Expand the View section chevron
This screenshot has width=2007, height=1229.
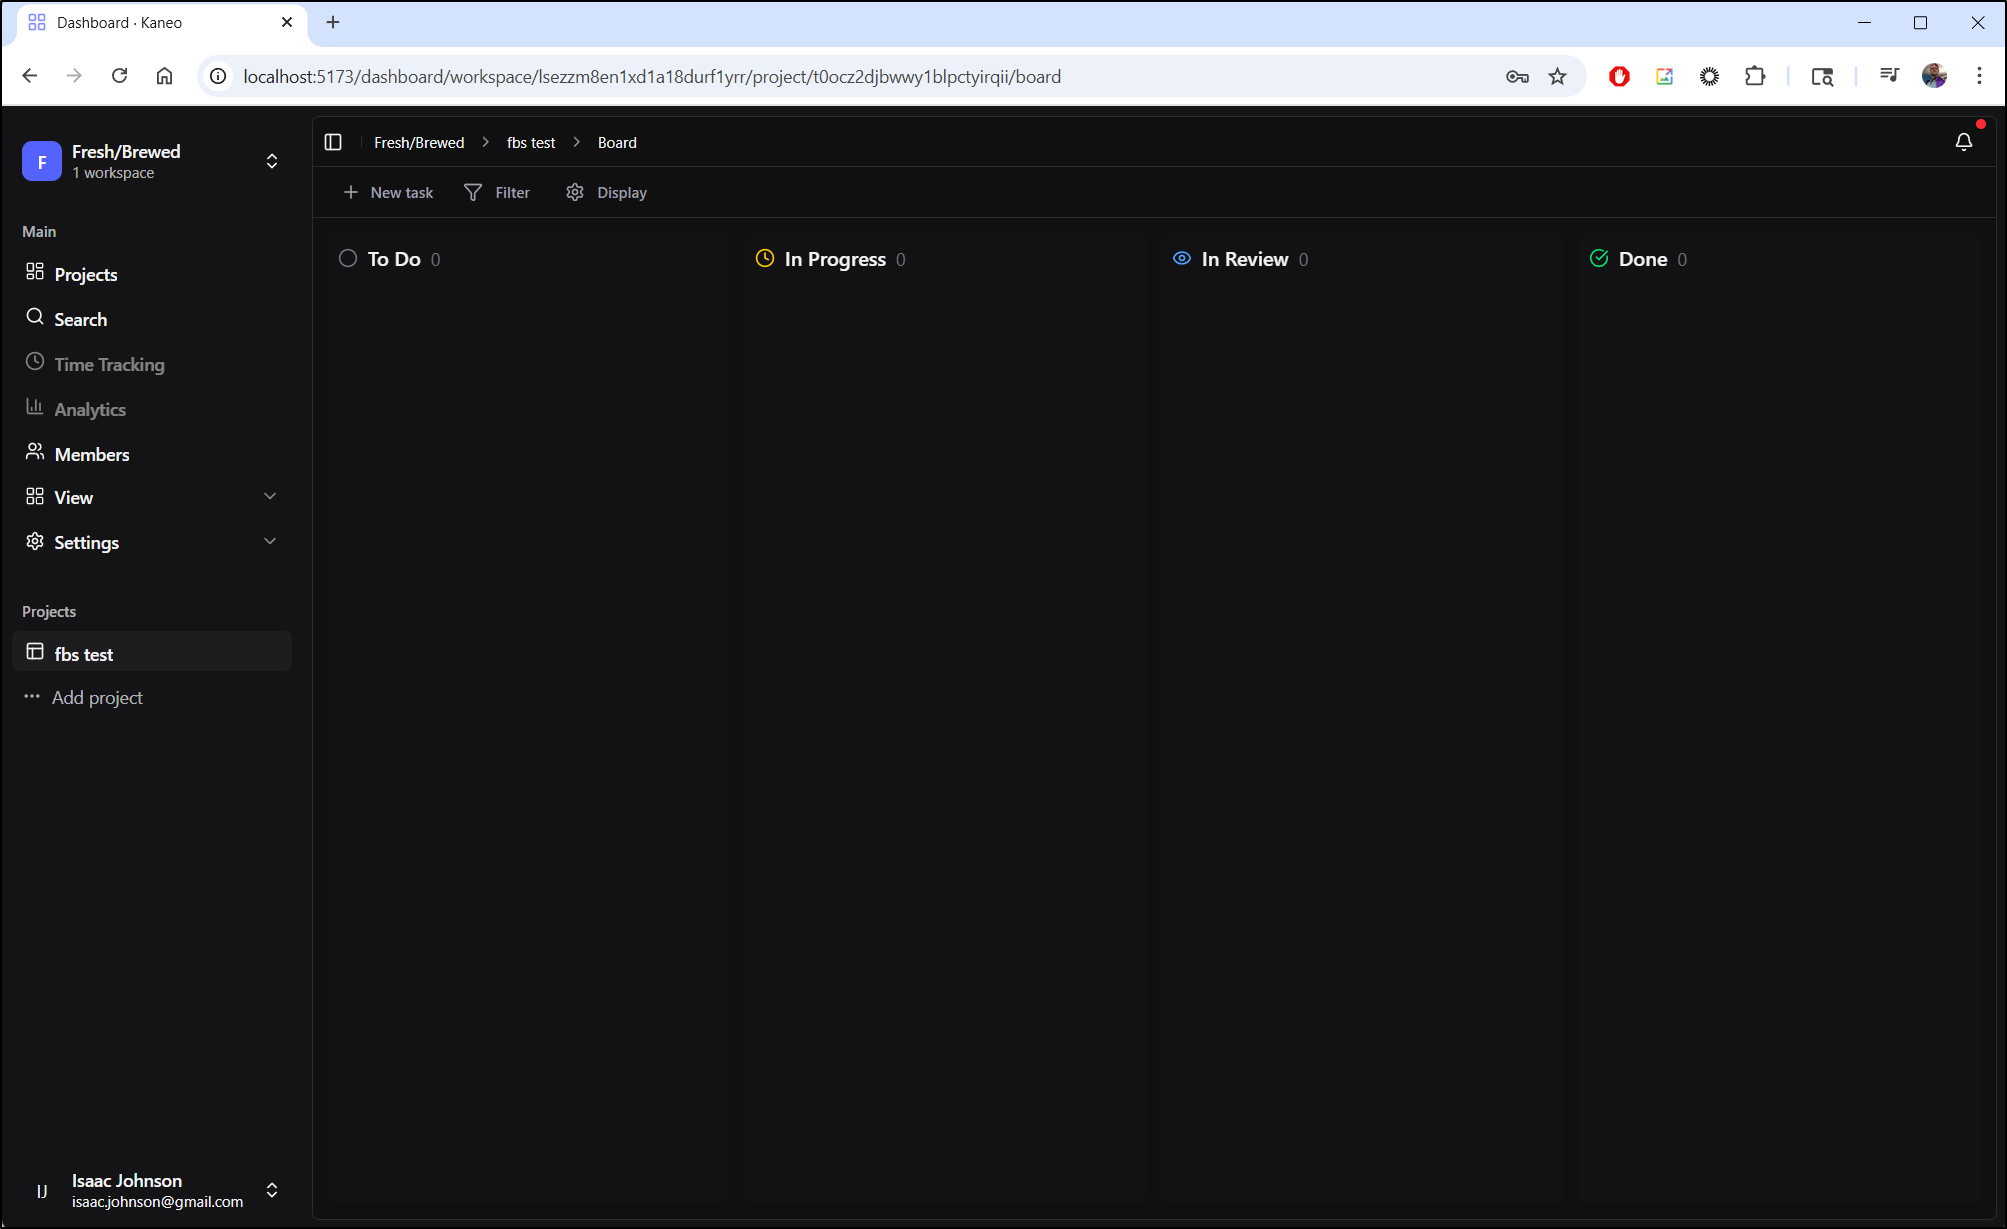click(x=270, y=496)
